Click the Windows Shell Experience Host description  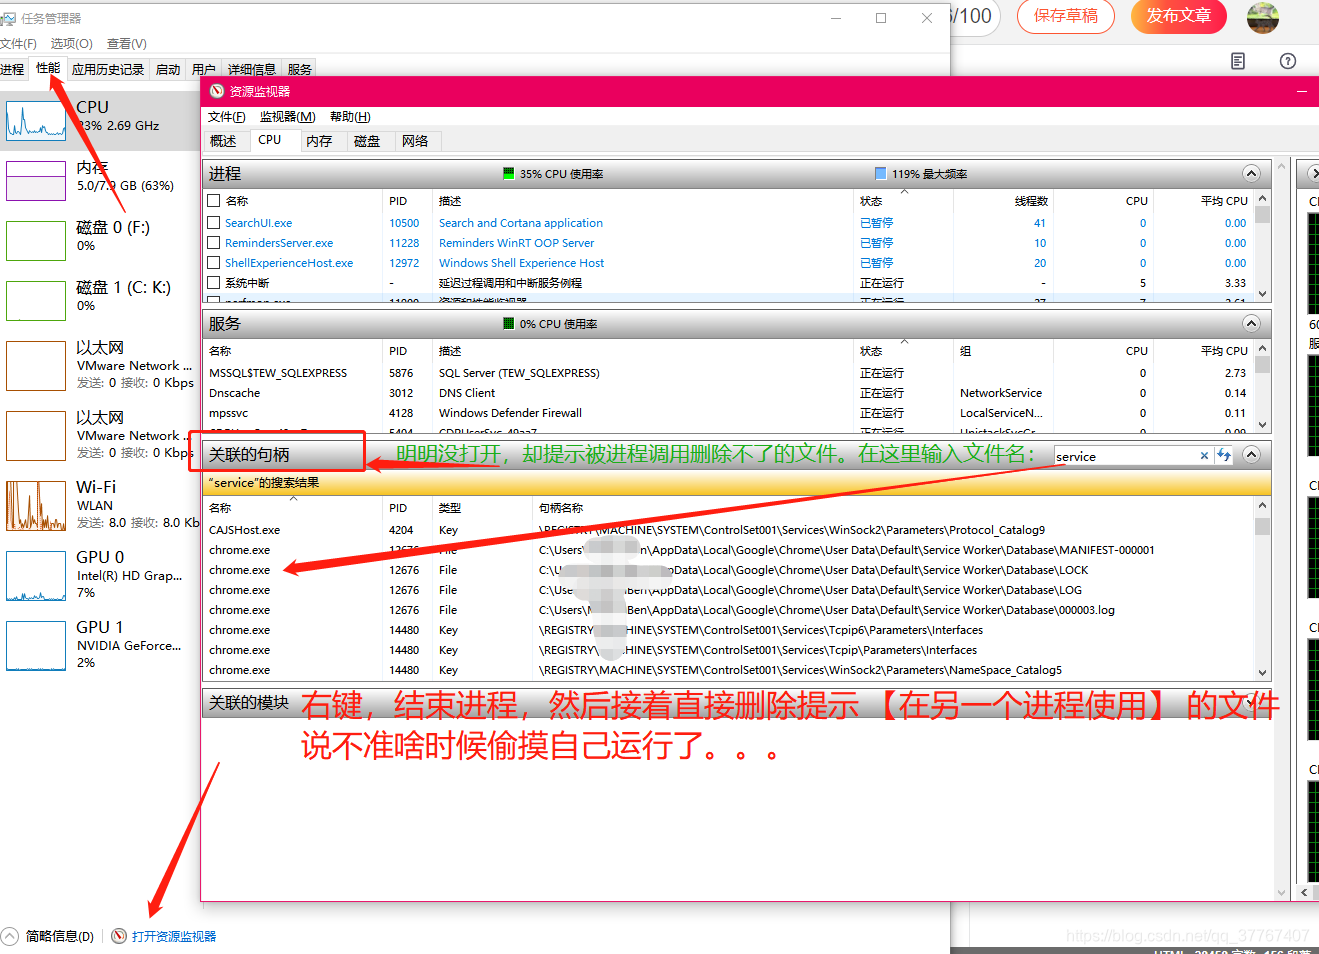521,263
